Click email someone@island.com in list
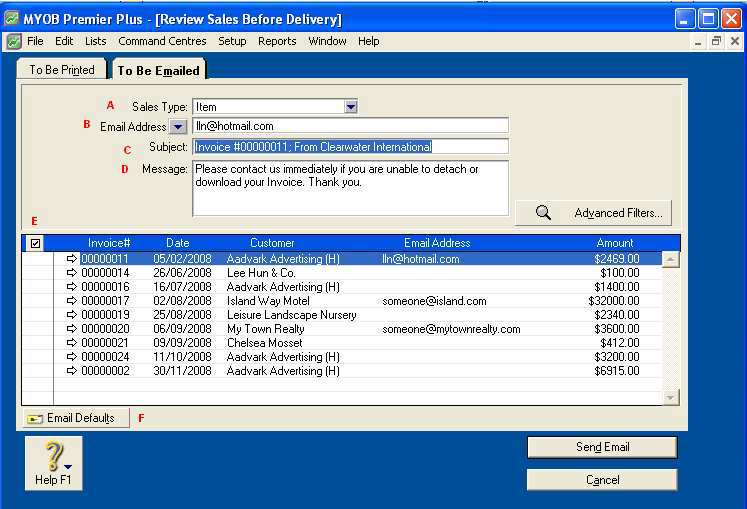 [x=434, y=301]
